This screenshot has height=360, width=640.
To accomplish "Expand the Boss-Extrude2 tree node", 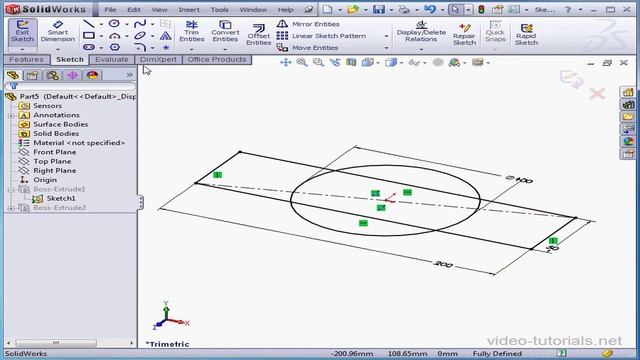I will coord(11,208).
